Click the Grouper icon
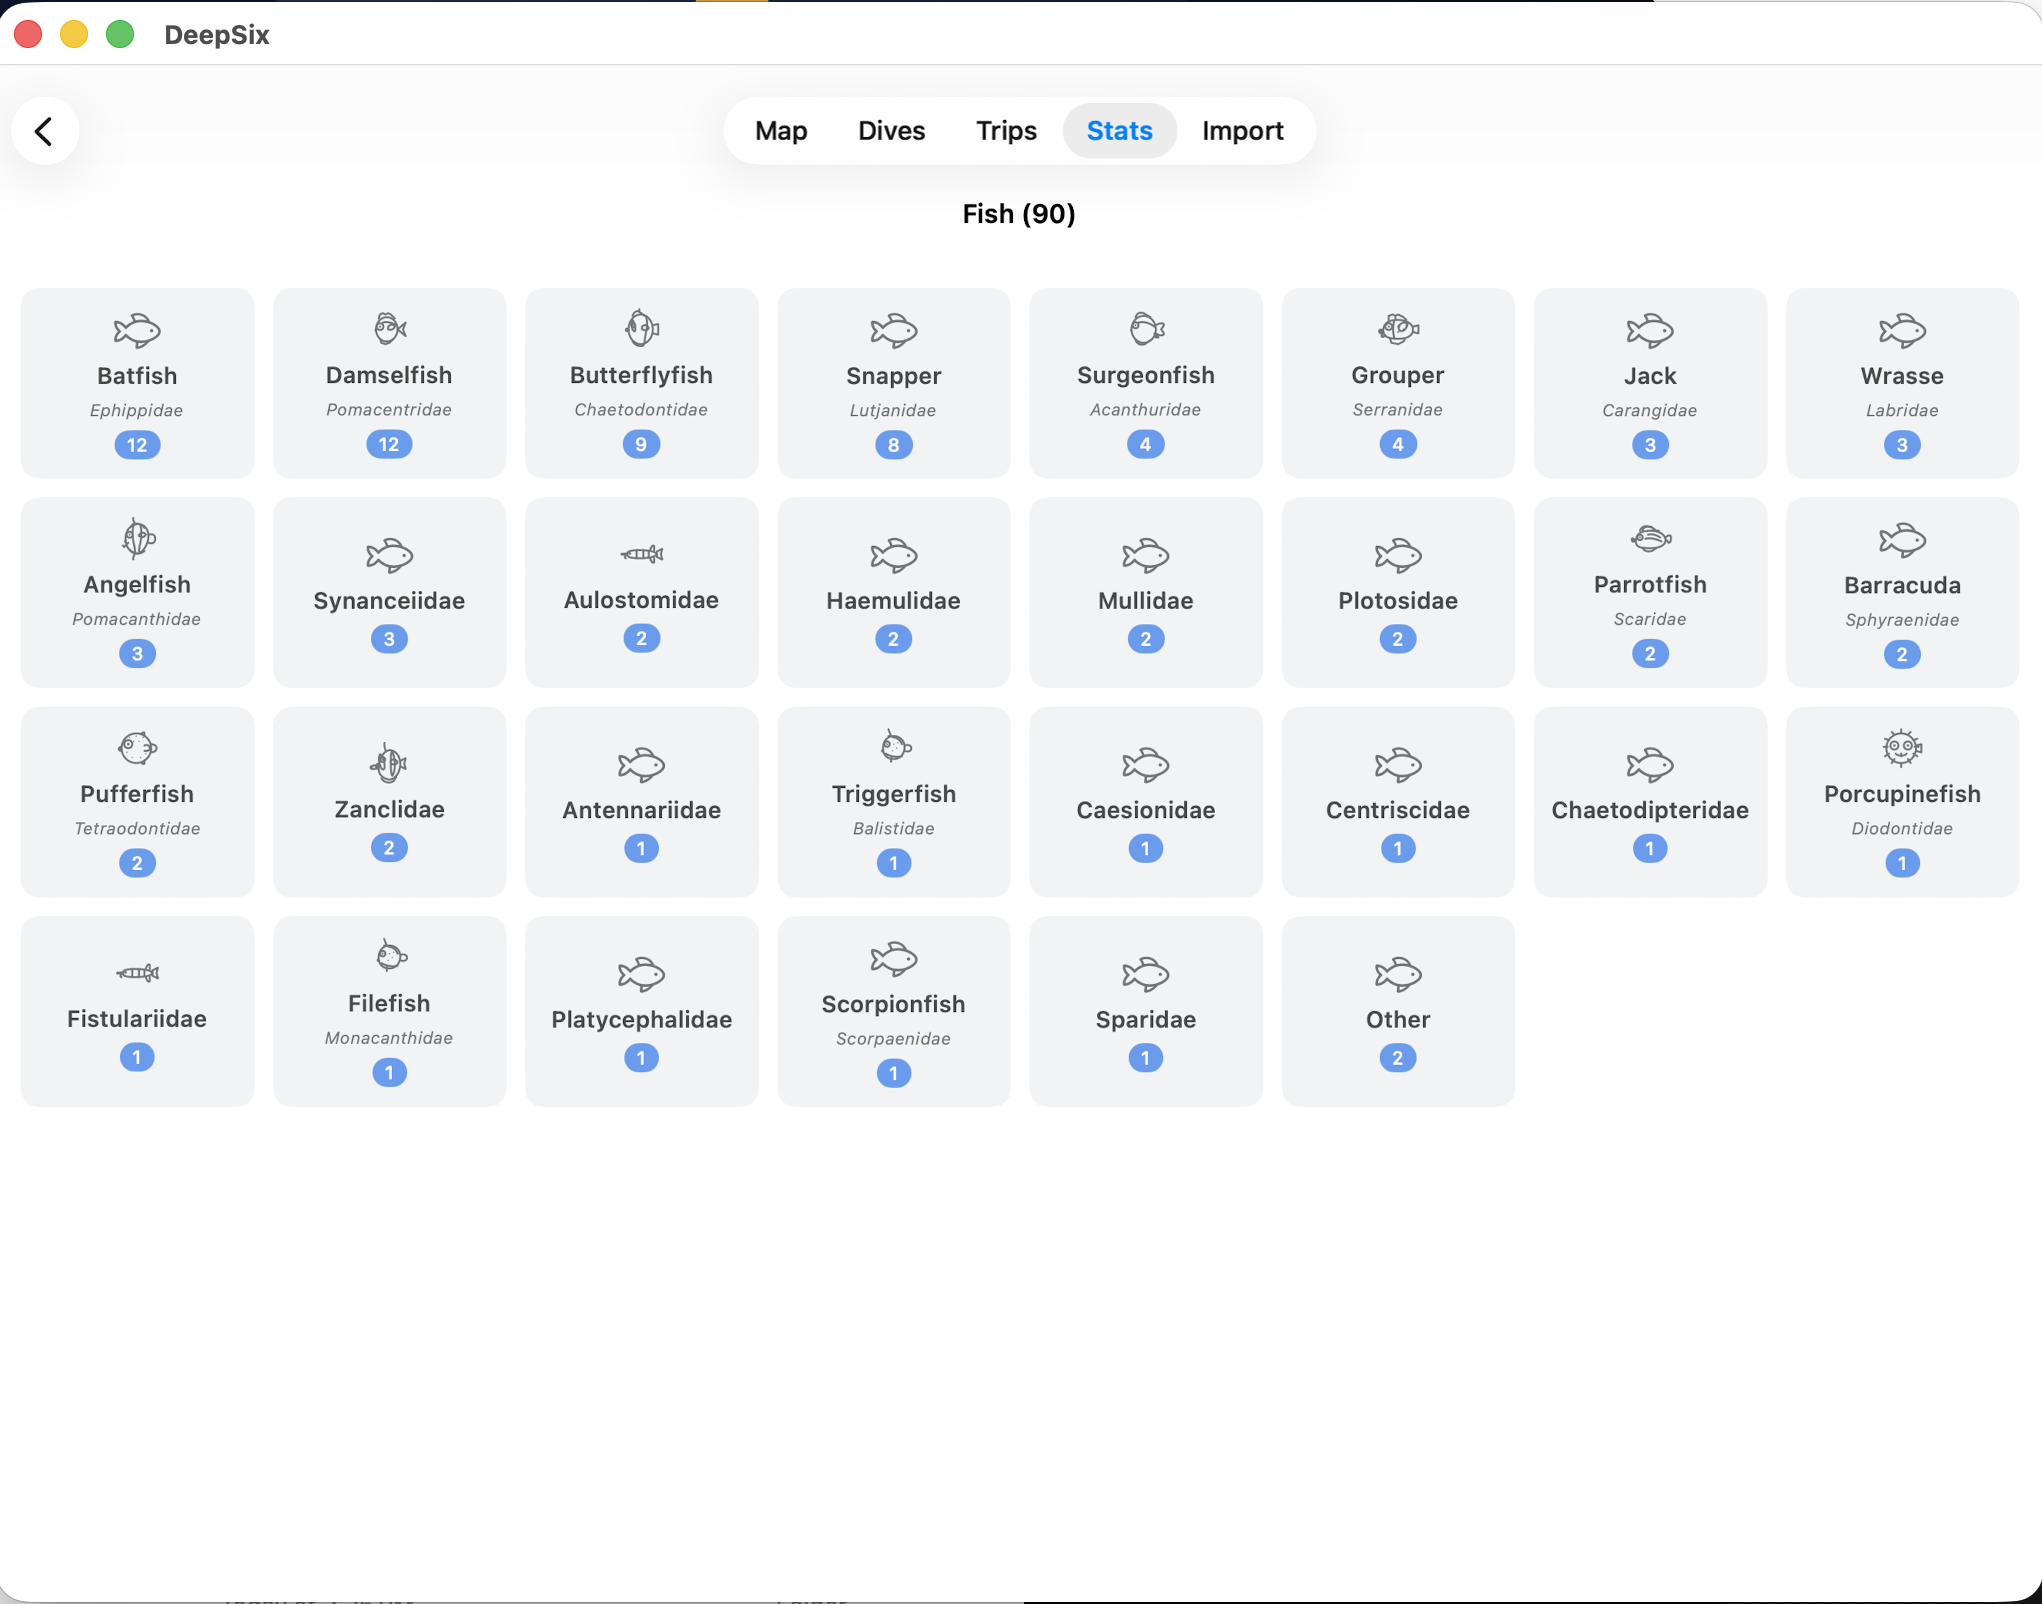The width and height of the screenshot is (2042, 1604). click(x=1398, y=328)
